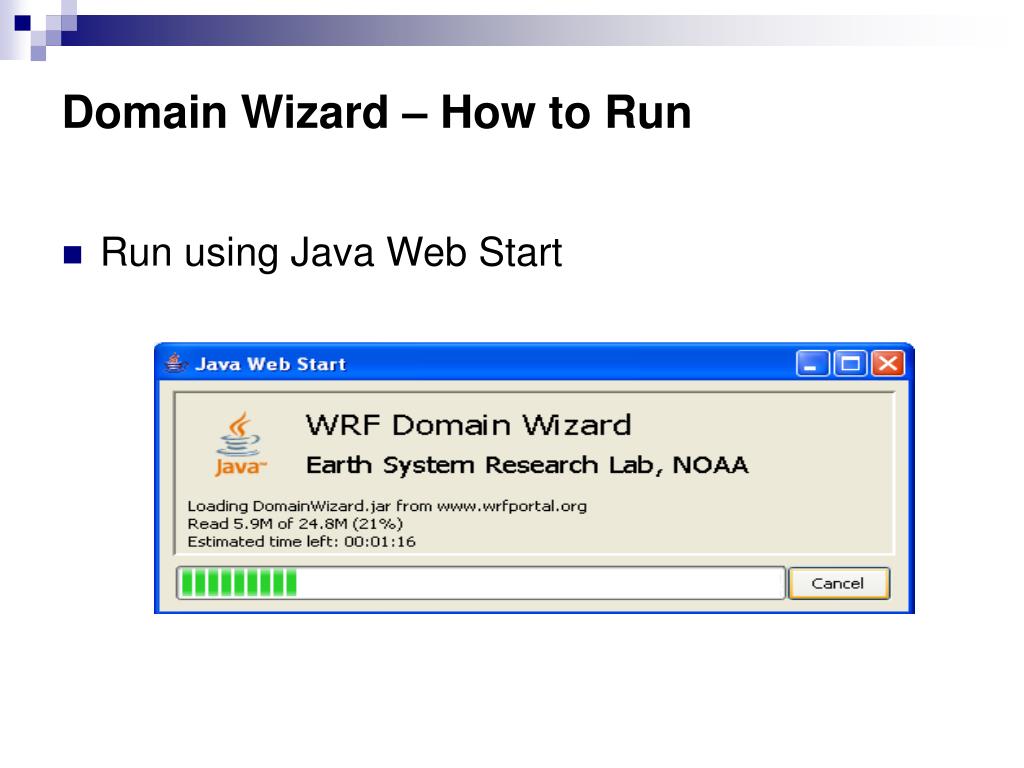
Task: Click 'Read 5.9M of 24.8M (21%)' status
Action: tap(295, 524)
